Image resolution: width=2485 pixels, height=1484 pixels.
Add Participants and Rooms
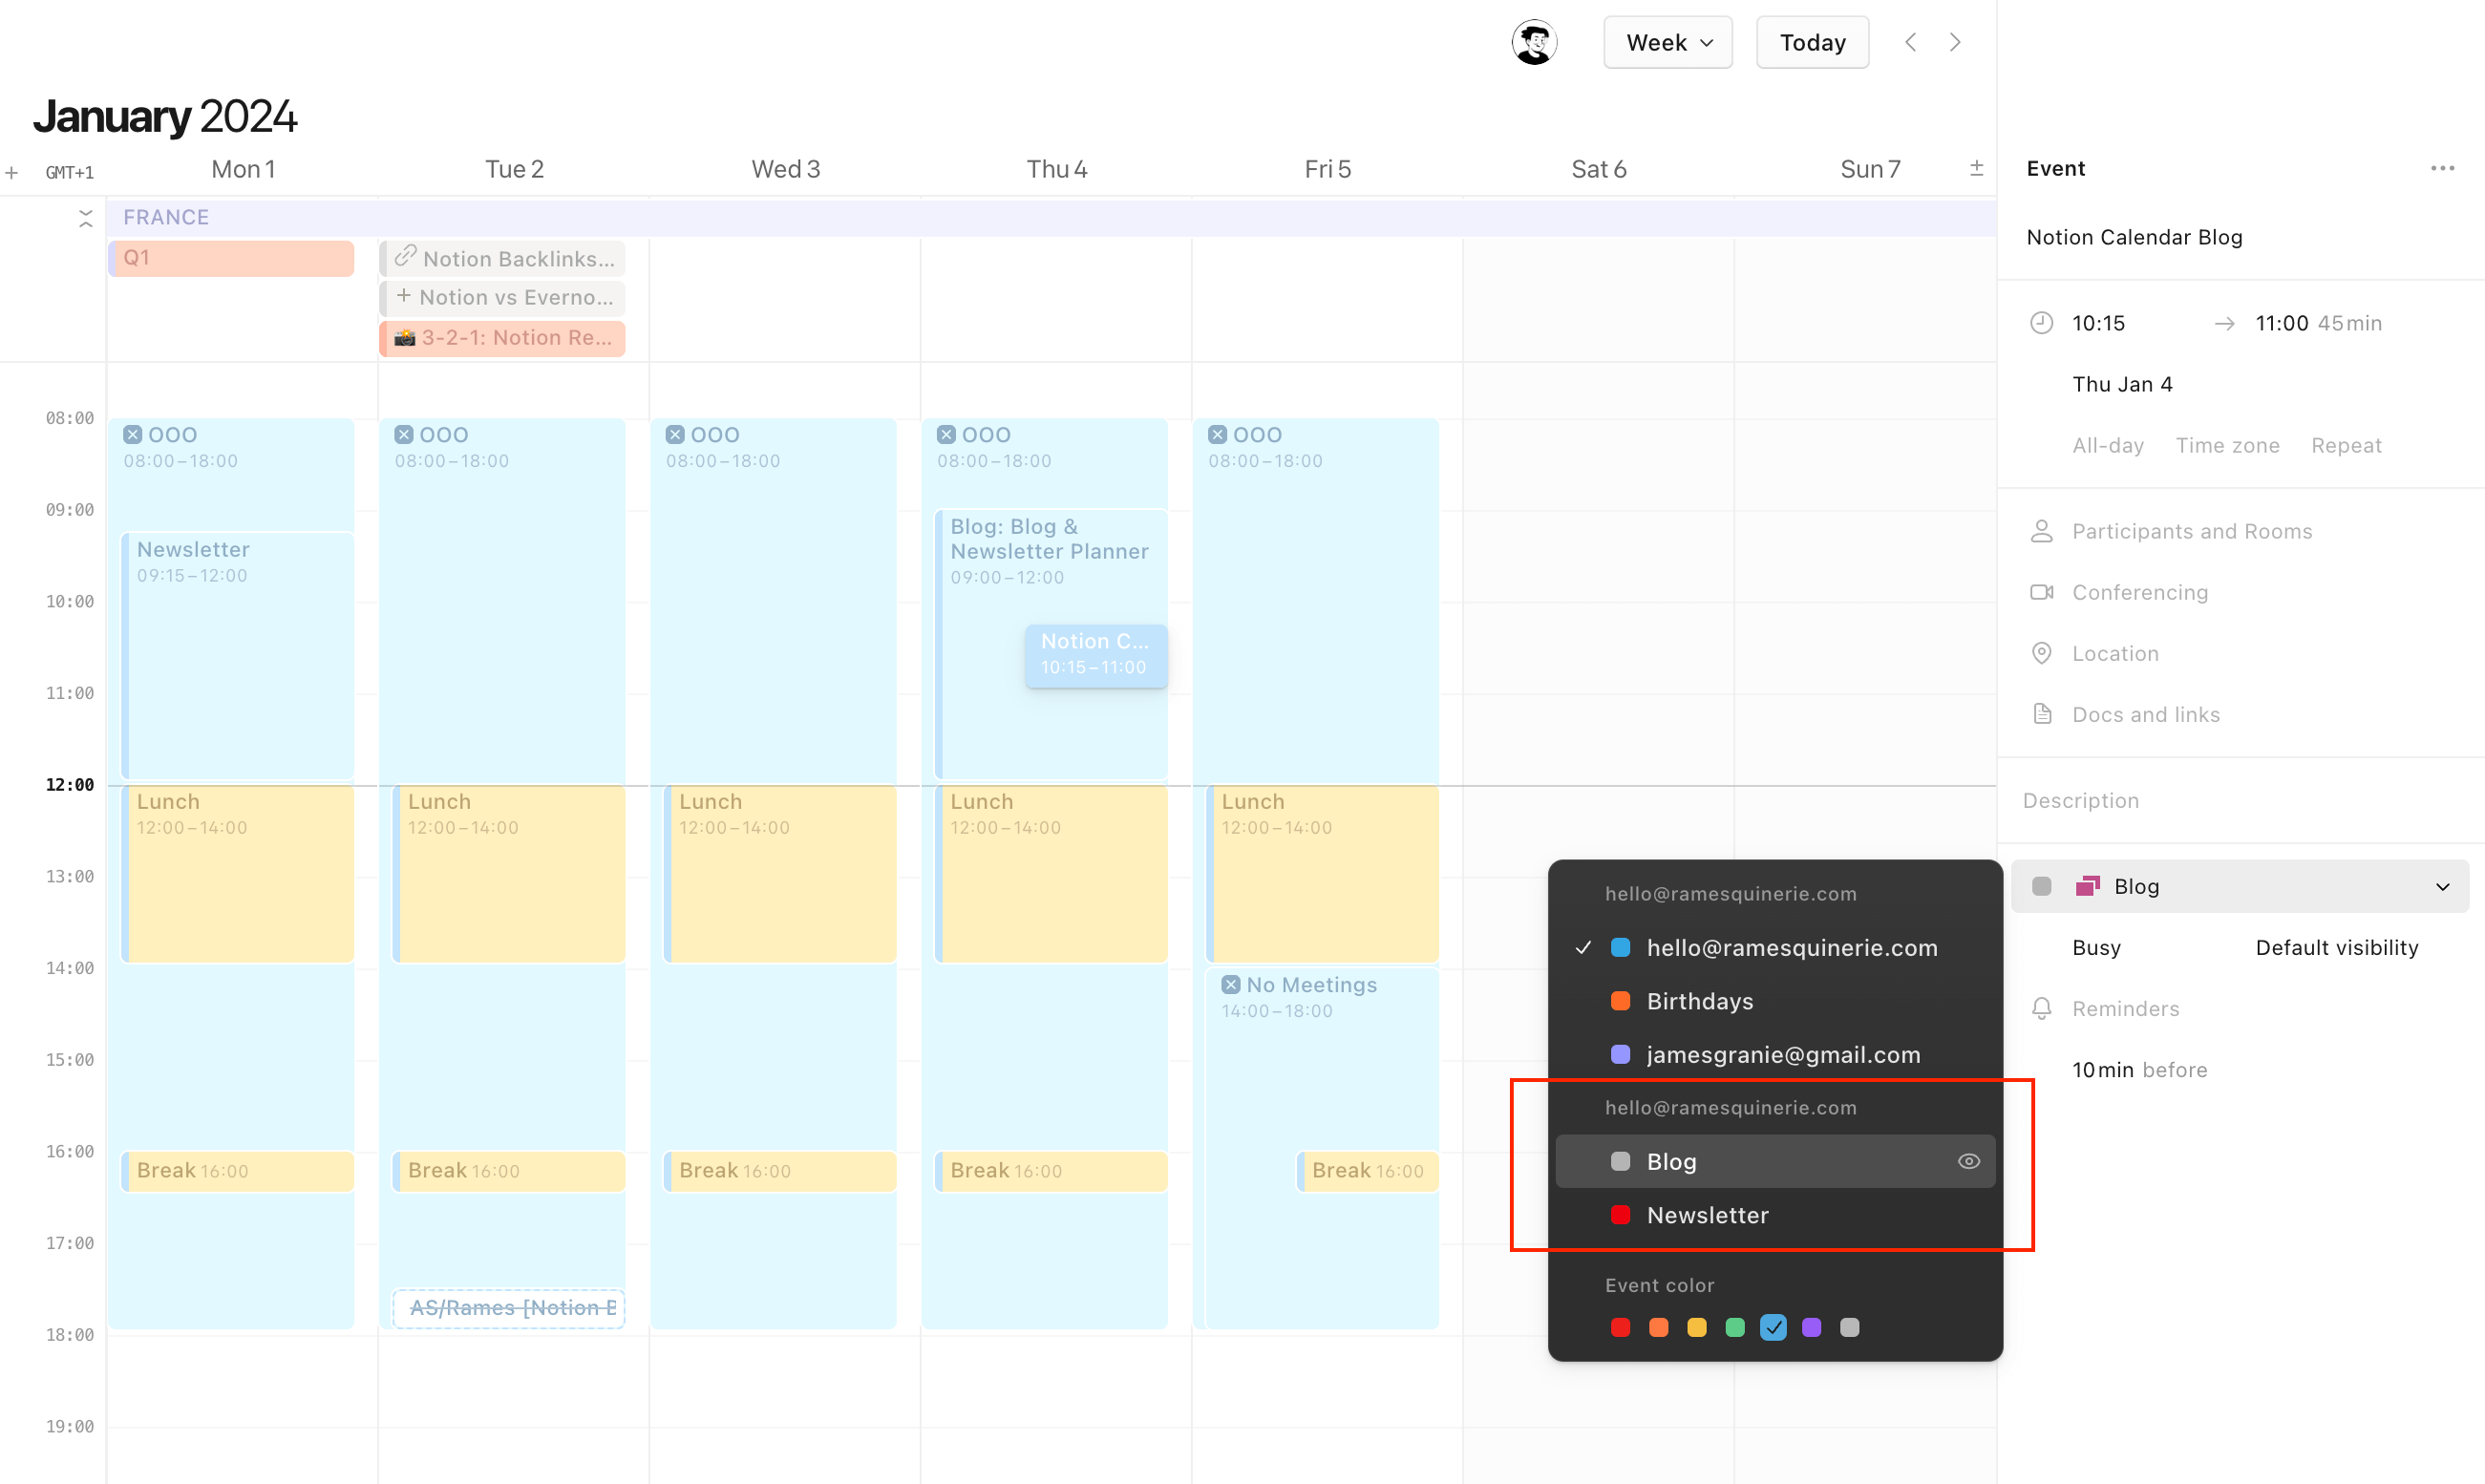click(2191, 531)
